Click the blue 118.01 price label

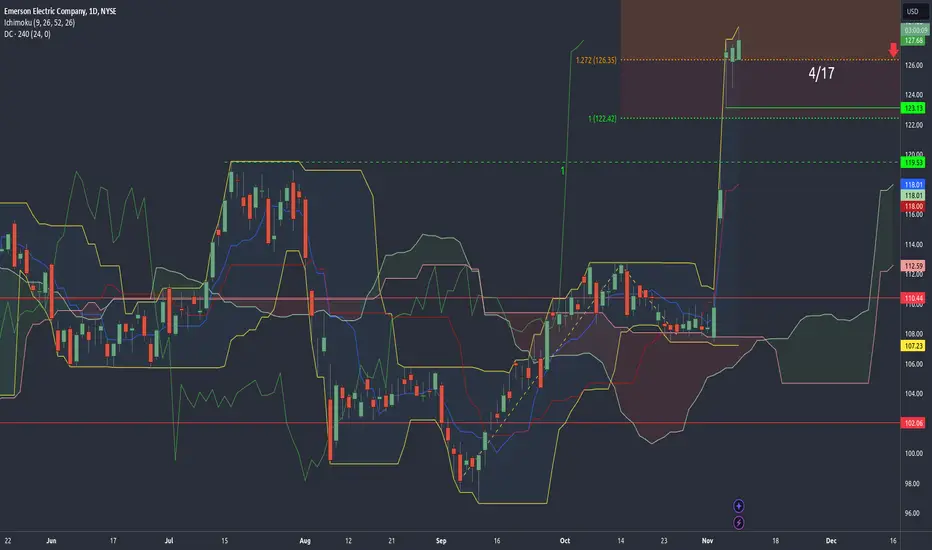pyautogui.click(x=913, y=184)
